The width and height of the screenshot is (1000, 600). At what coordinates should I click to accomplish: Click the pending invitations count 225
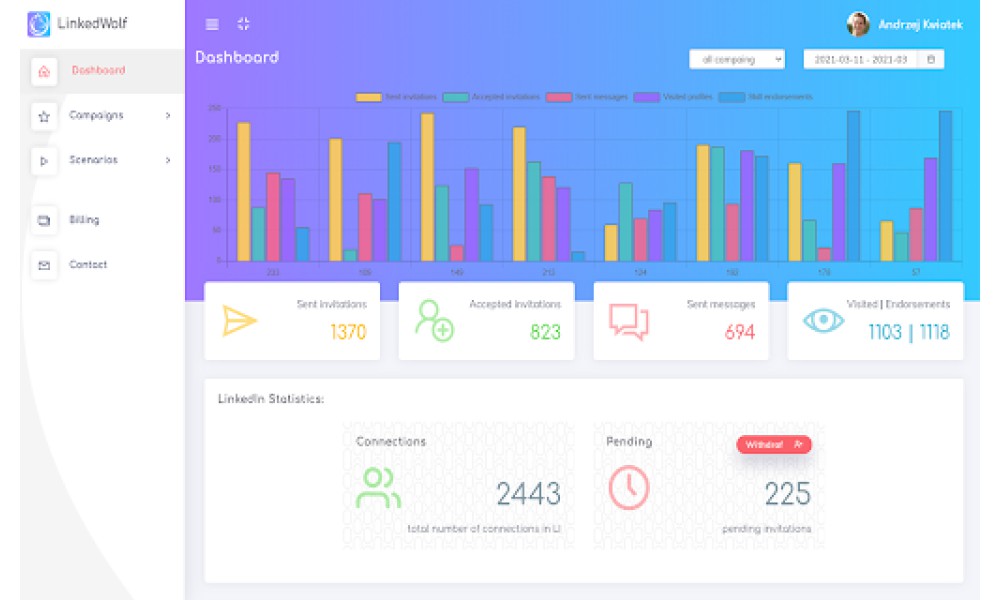[788, 494]
